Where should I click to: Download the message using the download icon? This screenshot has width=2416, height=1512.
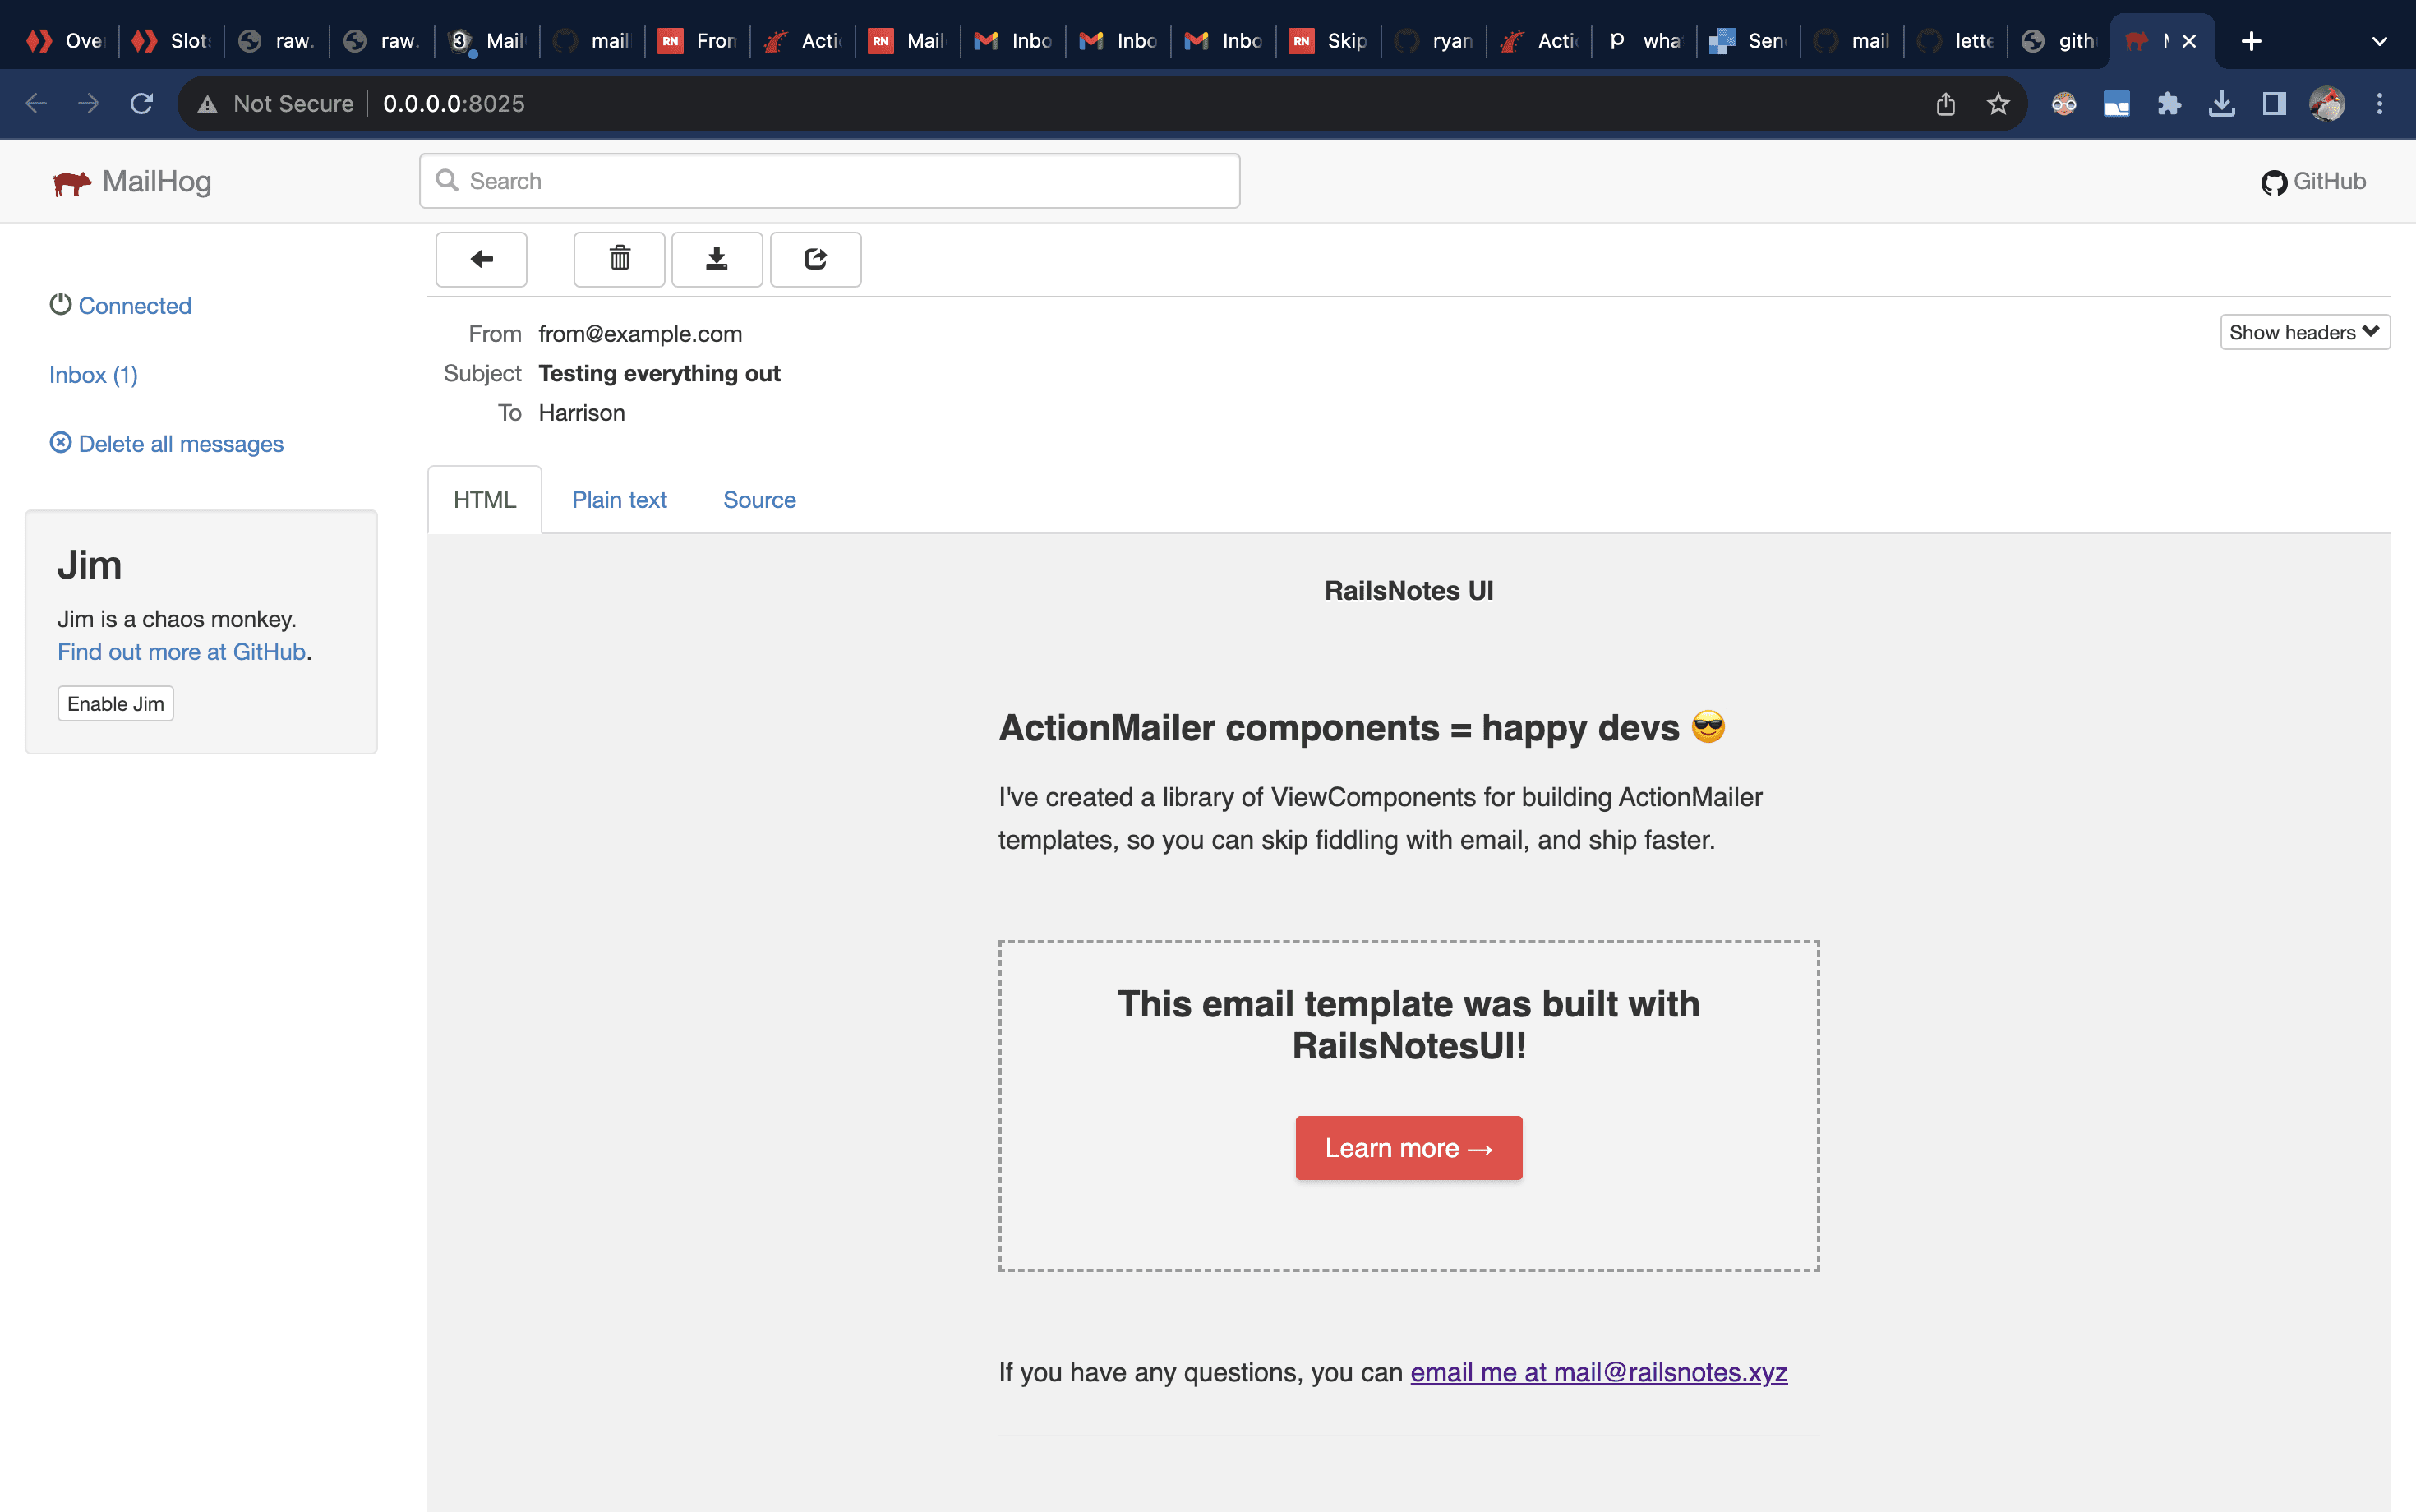coord(716,259)
